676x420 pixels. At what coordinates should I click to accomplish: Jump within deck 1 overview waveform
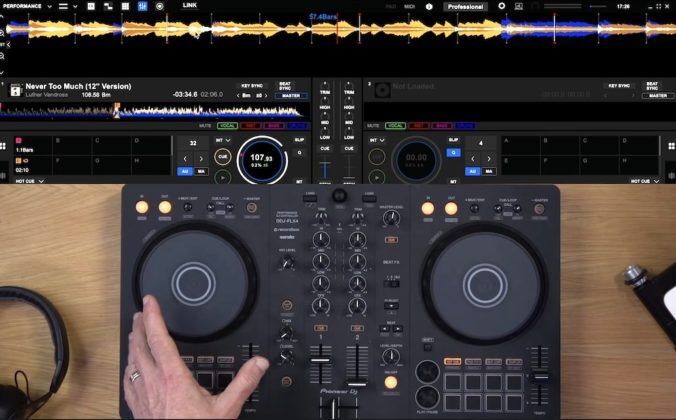(x=154, y=111)
